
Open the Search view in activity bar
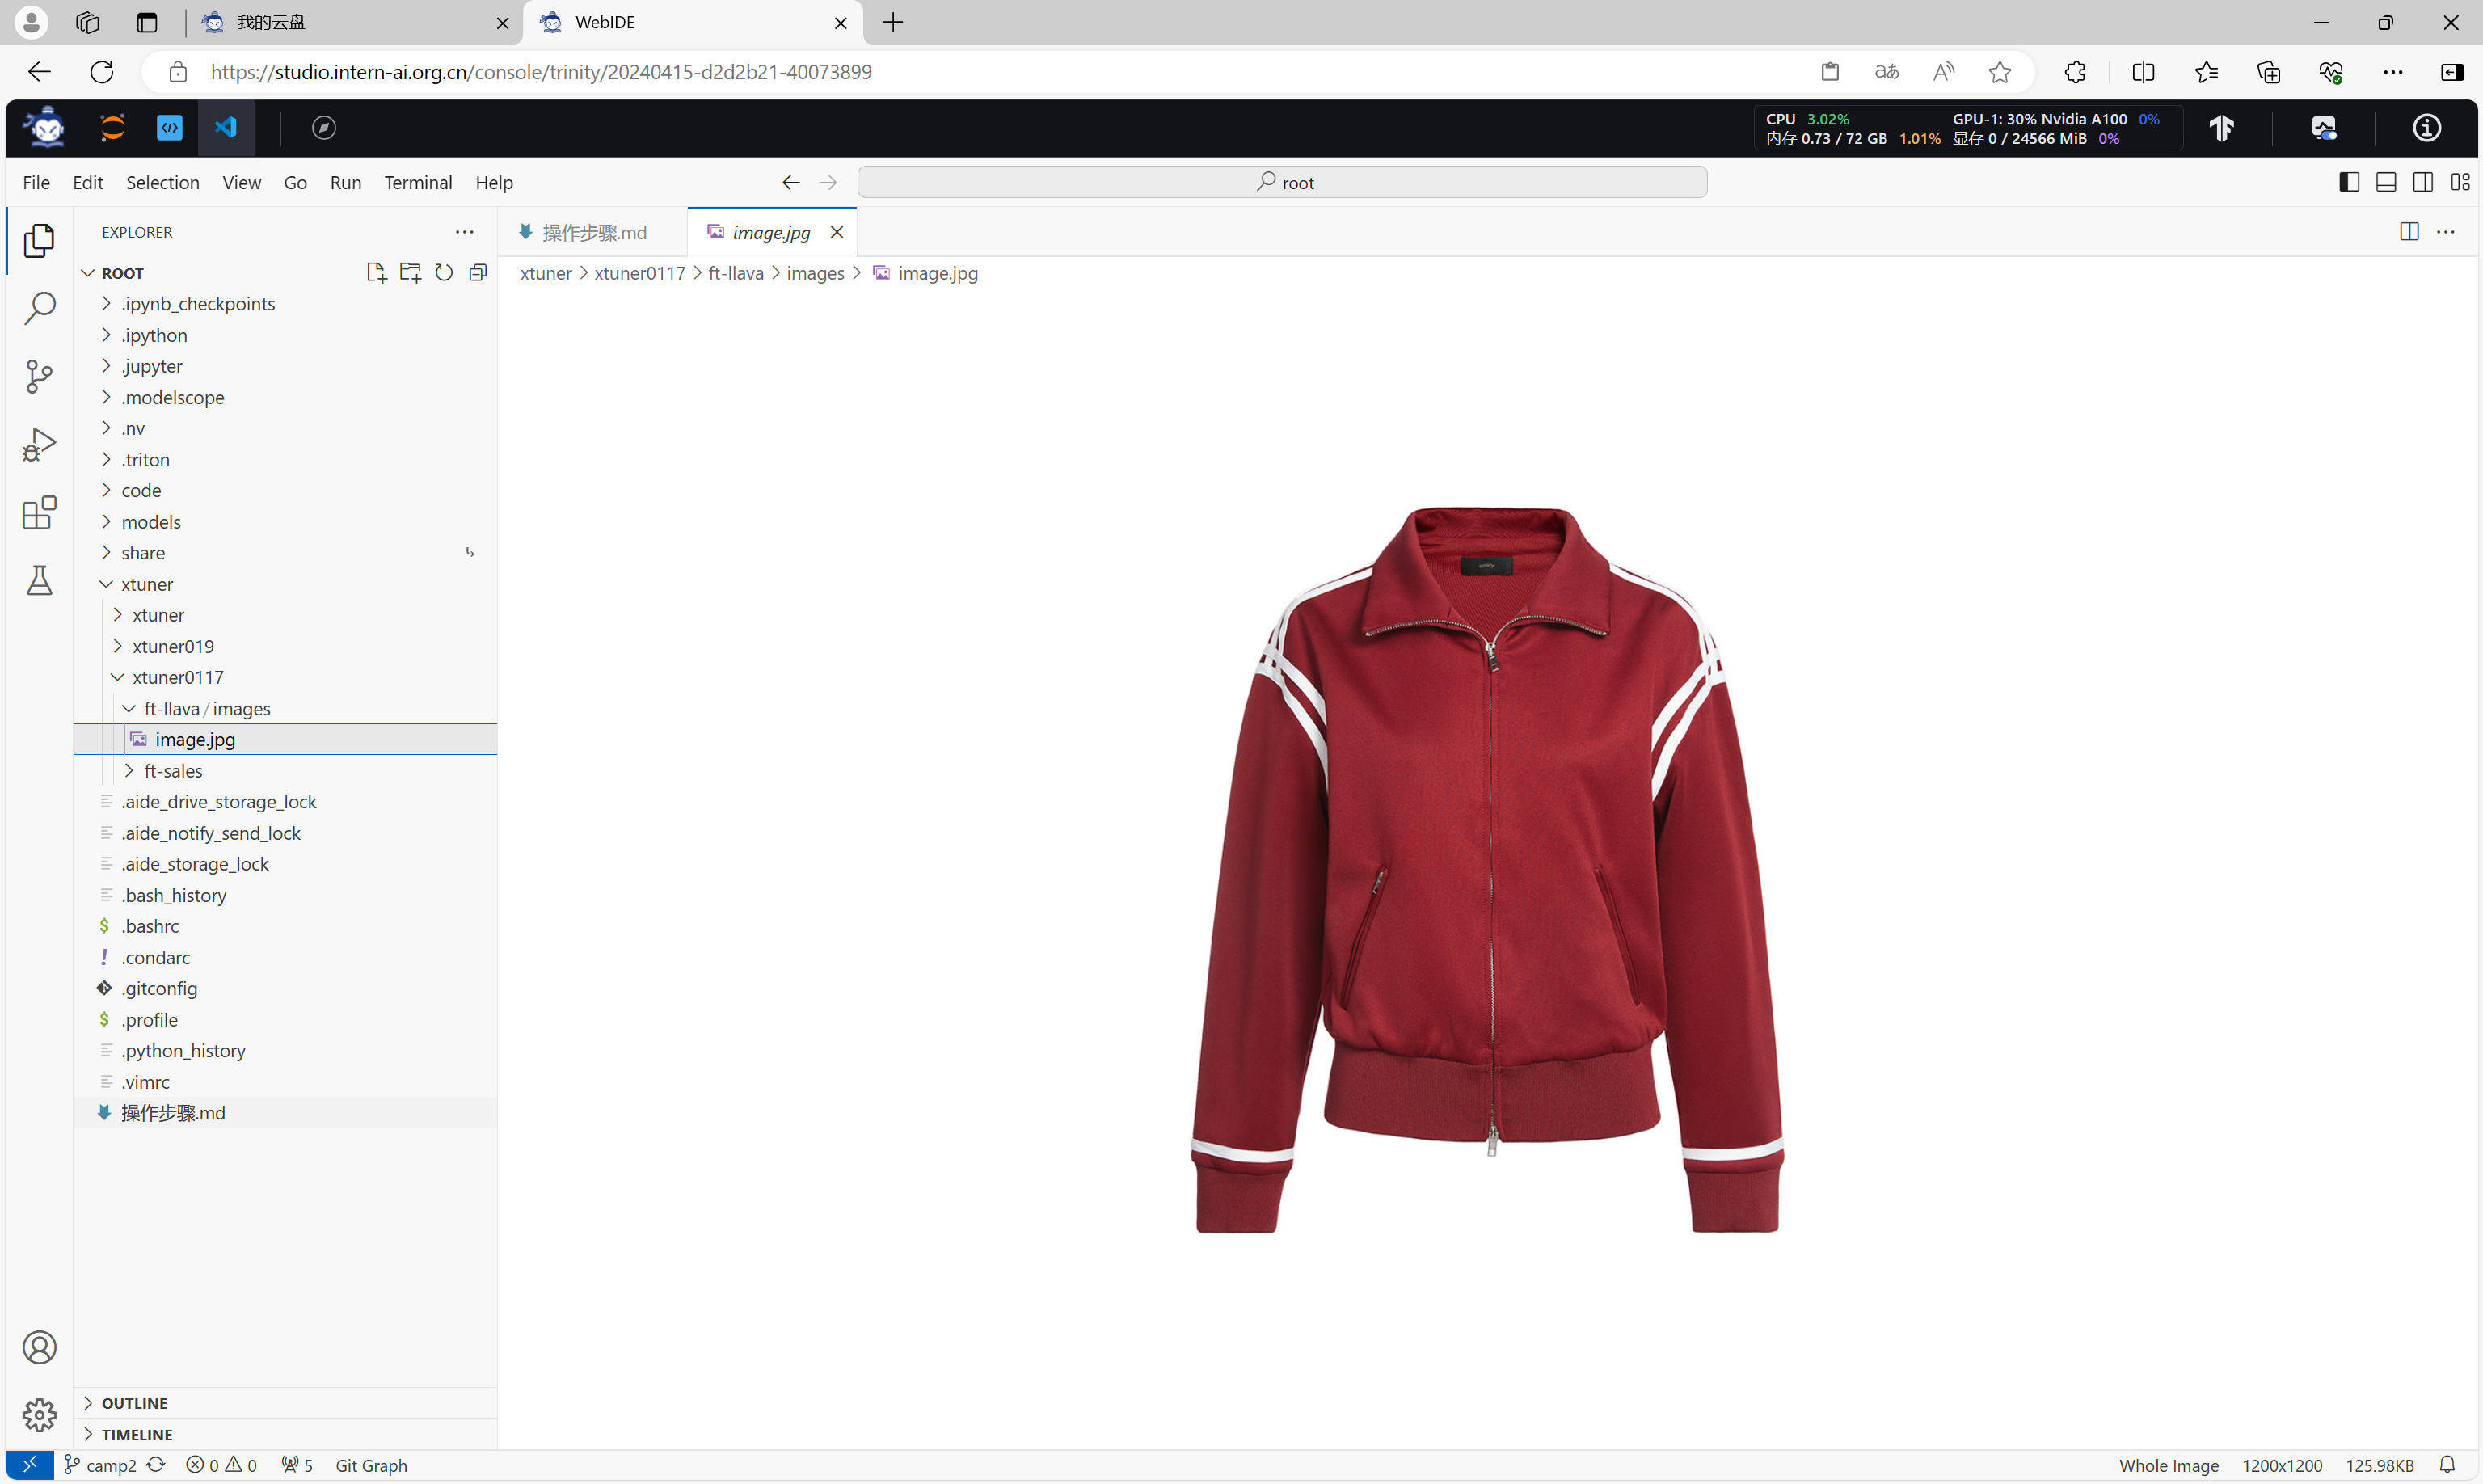click(39, 308)
